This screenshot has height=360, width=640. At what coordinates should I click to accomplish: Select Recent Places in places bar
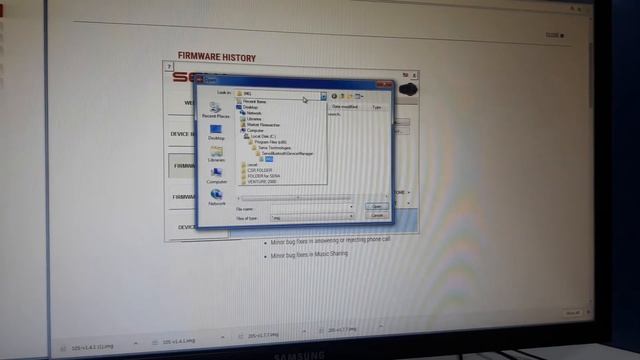point(216,111)
